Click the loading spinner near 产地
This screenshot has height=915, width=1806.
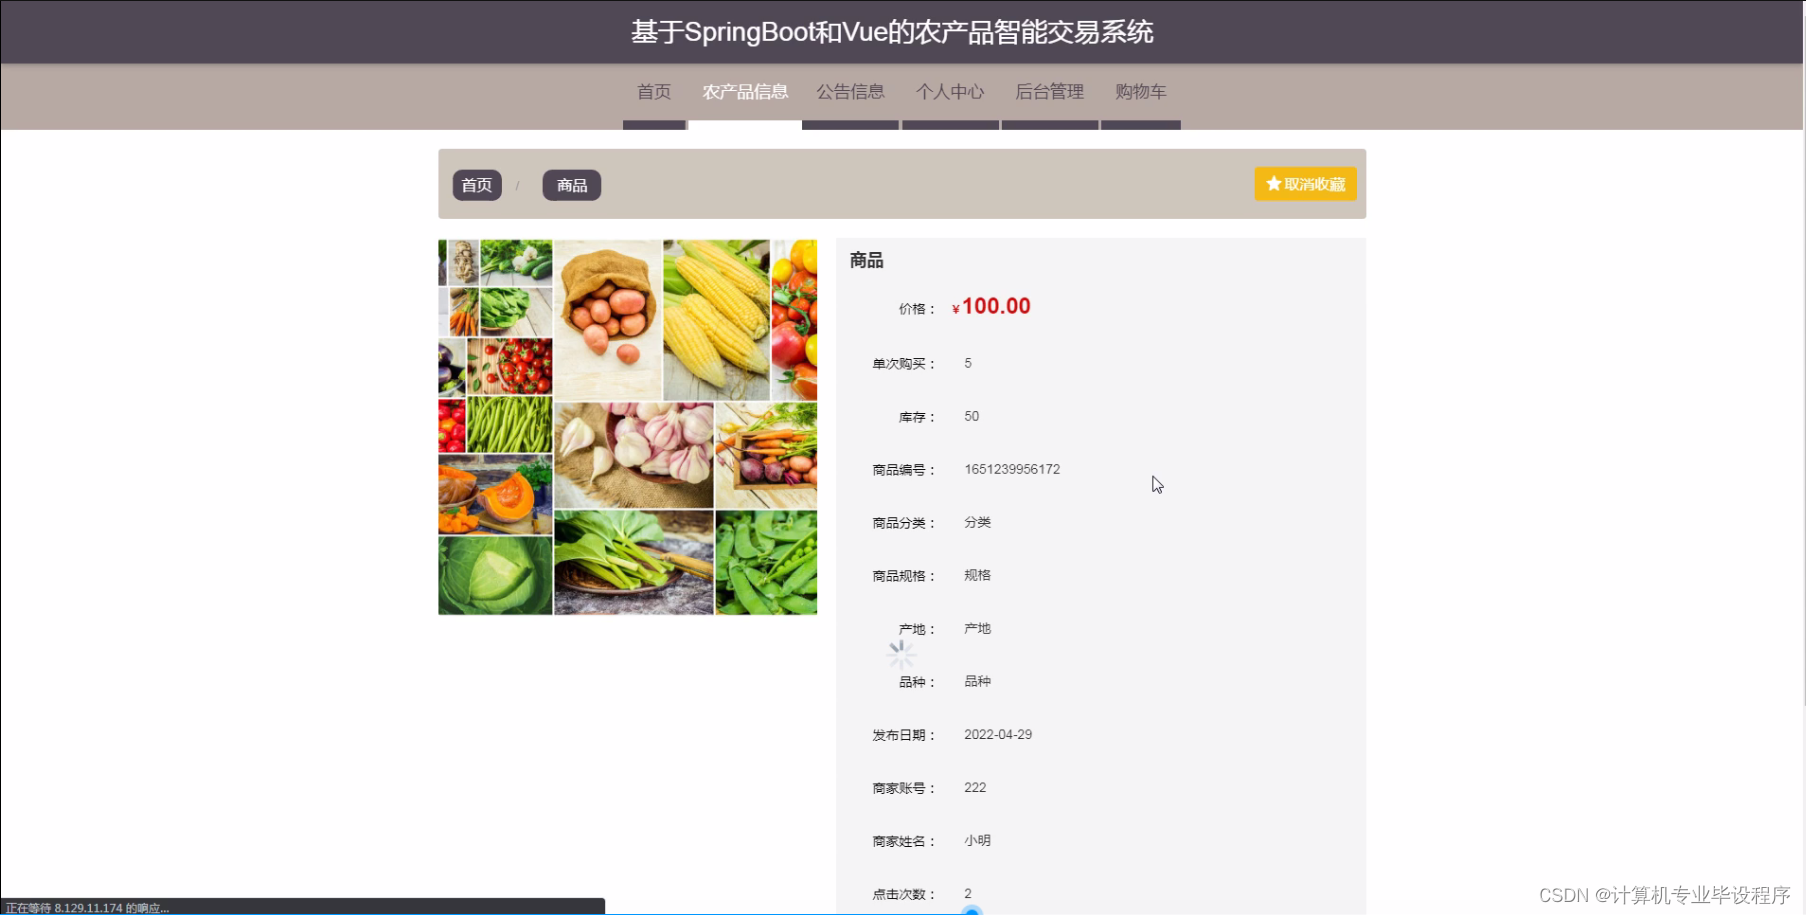(901, 655)
